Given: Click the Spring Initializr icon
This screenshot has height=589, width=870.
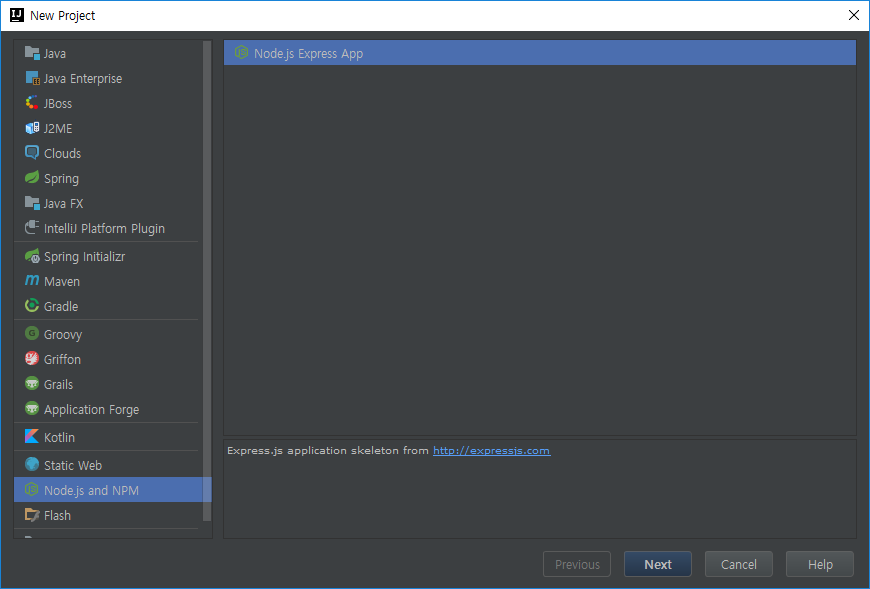Looking at the screenshot, I should (x=32, y=256).
